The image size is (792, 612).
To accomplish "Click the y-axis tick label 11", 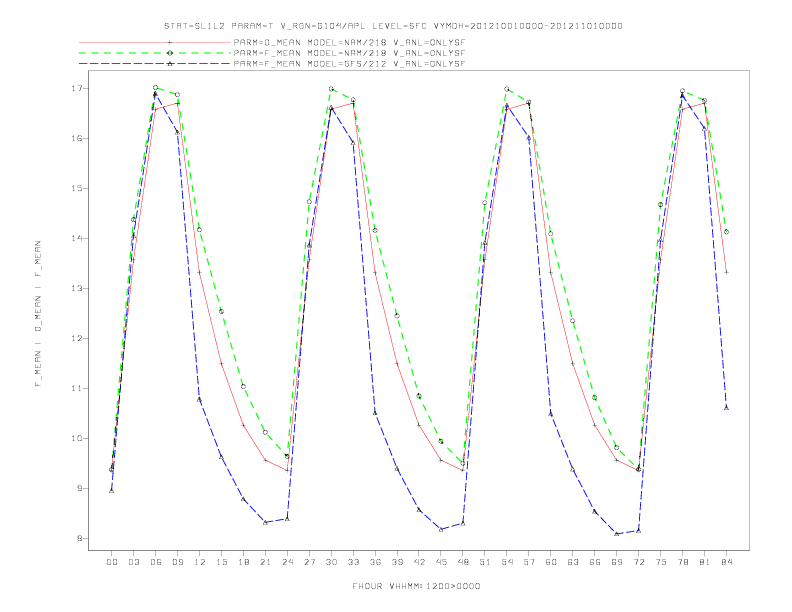I will [x=77, y=388].
